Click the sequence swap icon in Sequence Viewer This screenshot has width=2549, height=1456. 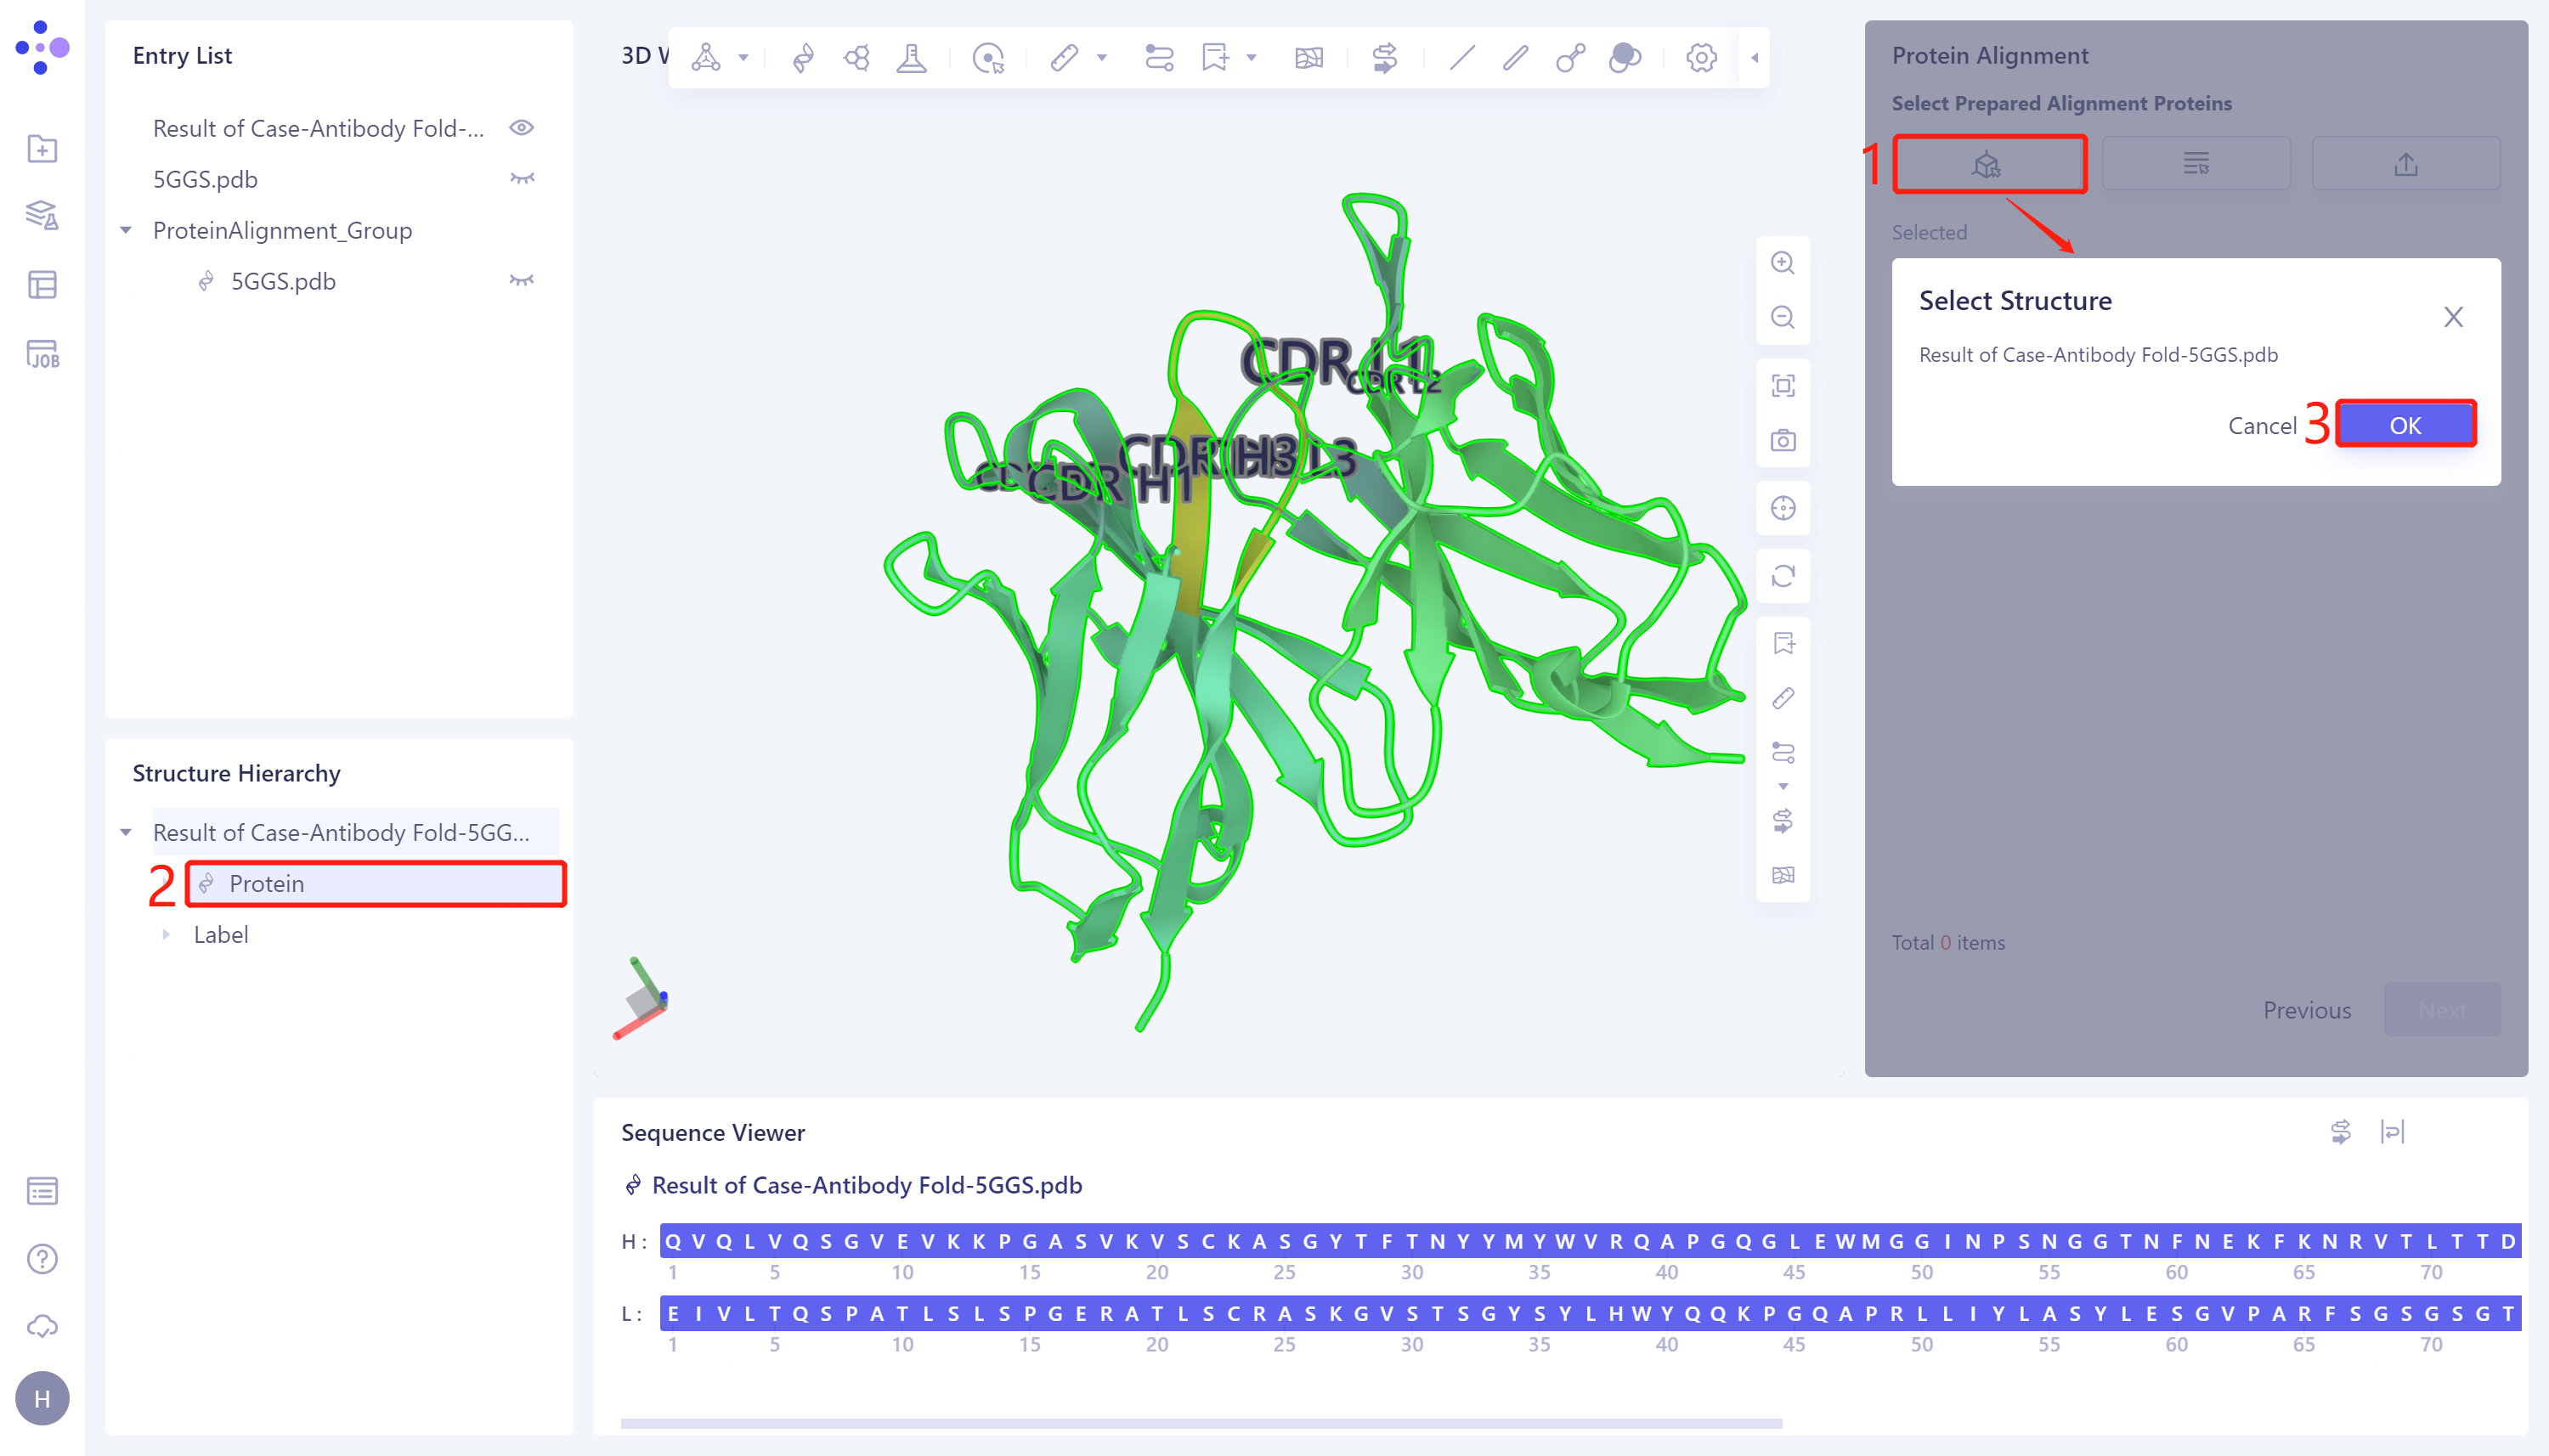point(2341,1131)
